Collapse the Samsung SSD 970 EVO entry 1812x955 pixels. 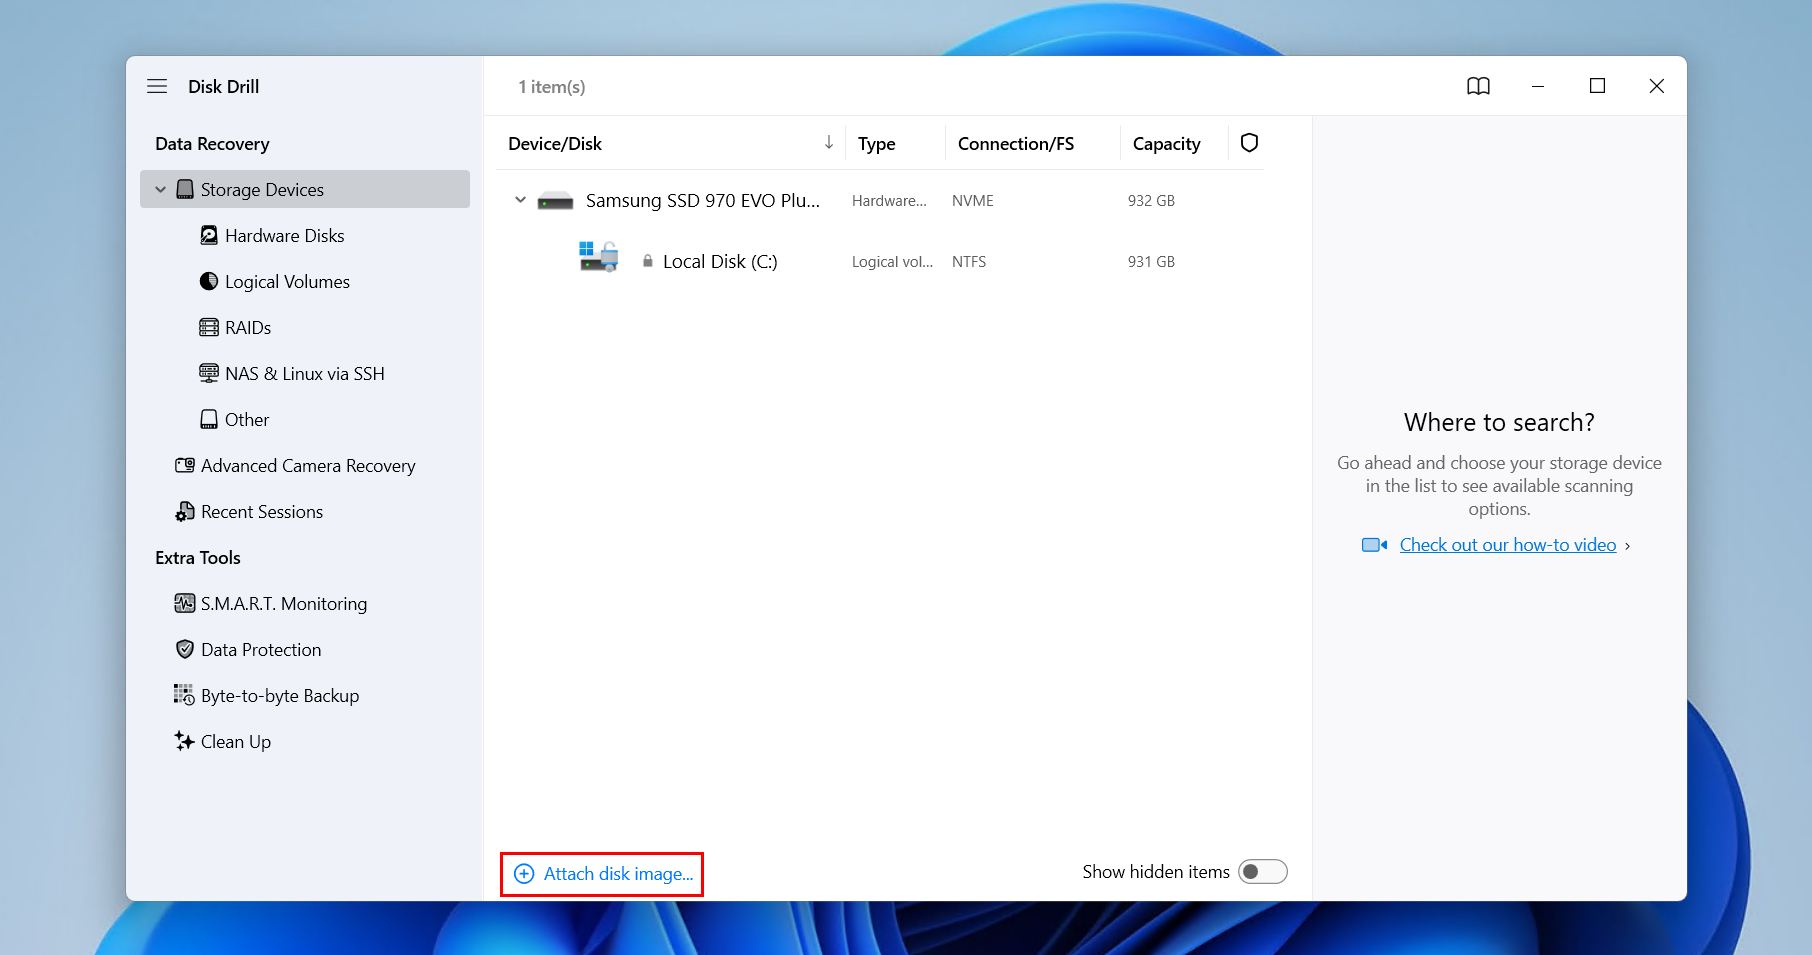tap(519, 199)
